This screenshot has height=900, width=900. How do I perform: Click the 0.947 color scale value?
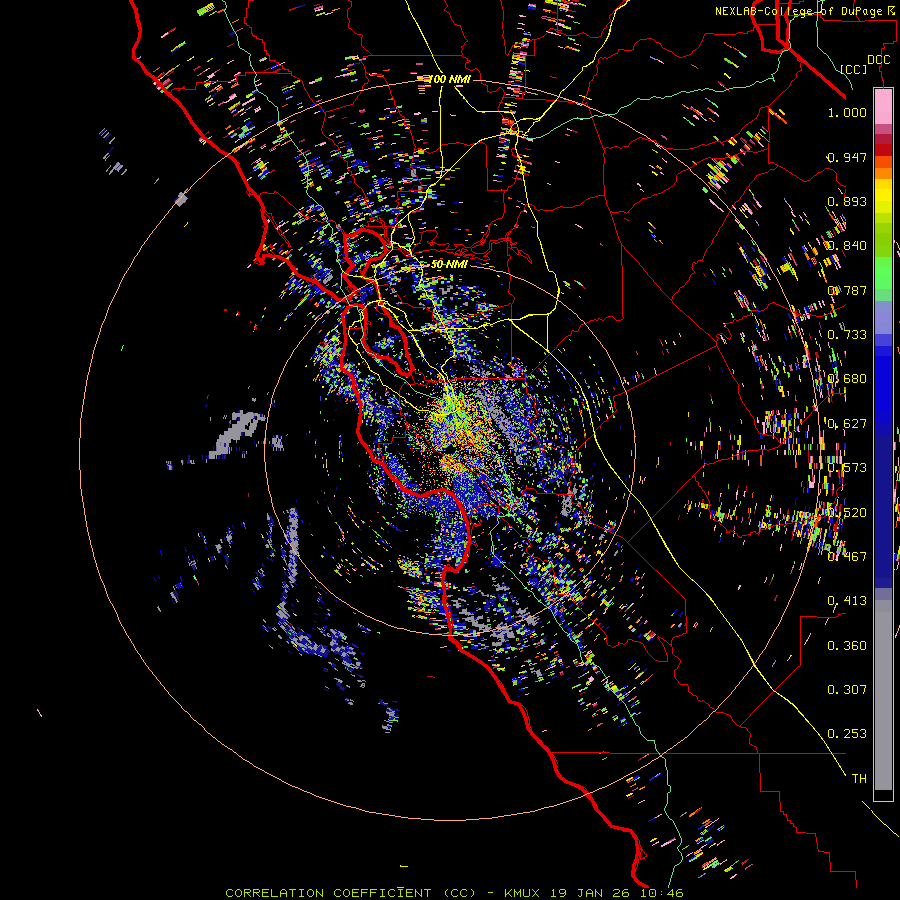point(847,157)
